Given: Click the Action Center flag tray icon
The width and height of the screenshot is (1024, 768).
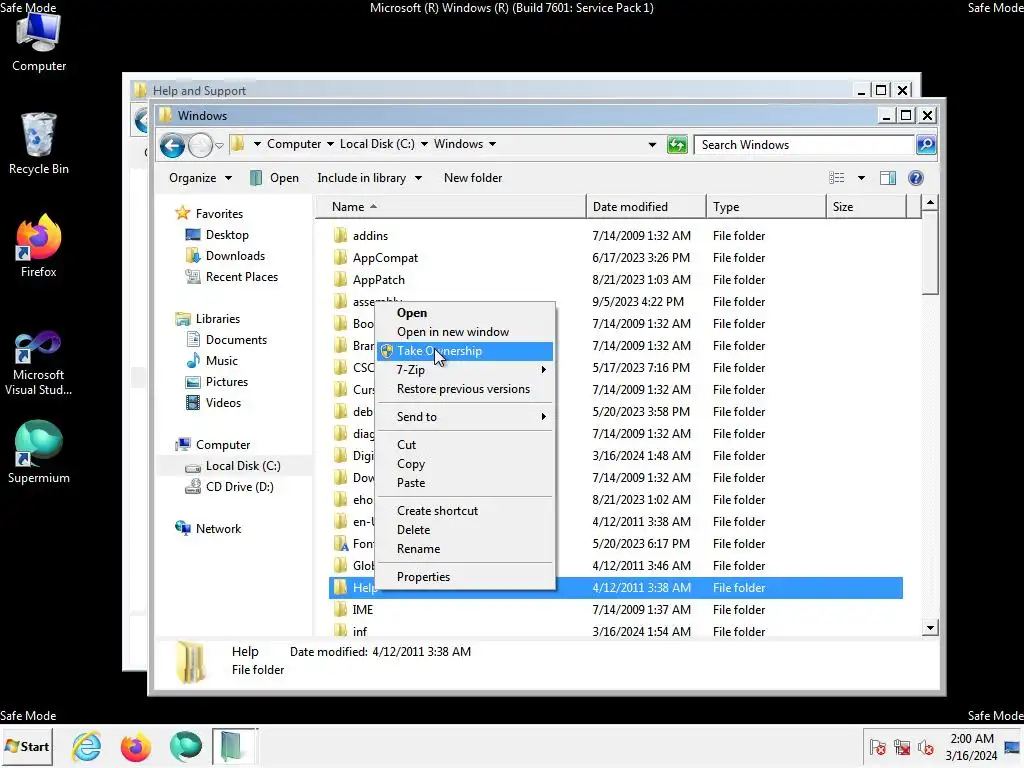Looking at the screenshot, I should point(877,747).
